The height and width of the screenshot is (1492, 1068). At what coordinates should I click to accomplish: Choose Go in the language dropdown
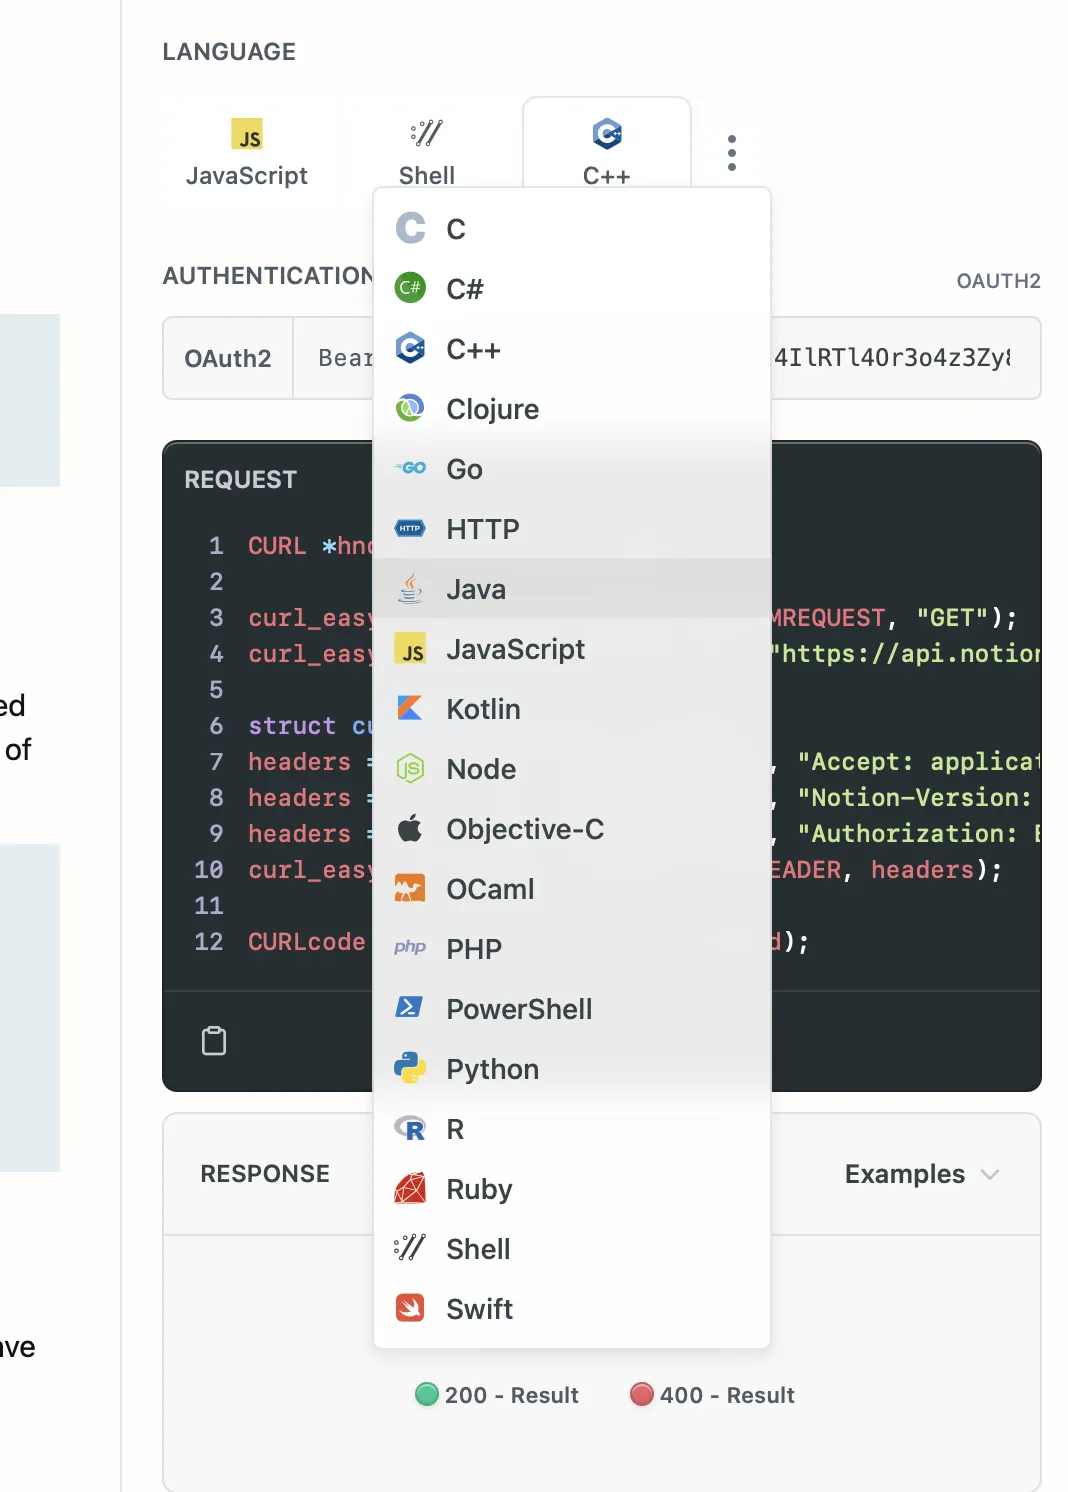tap(571, 469)
